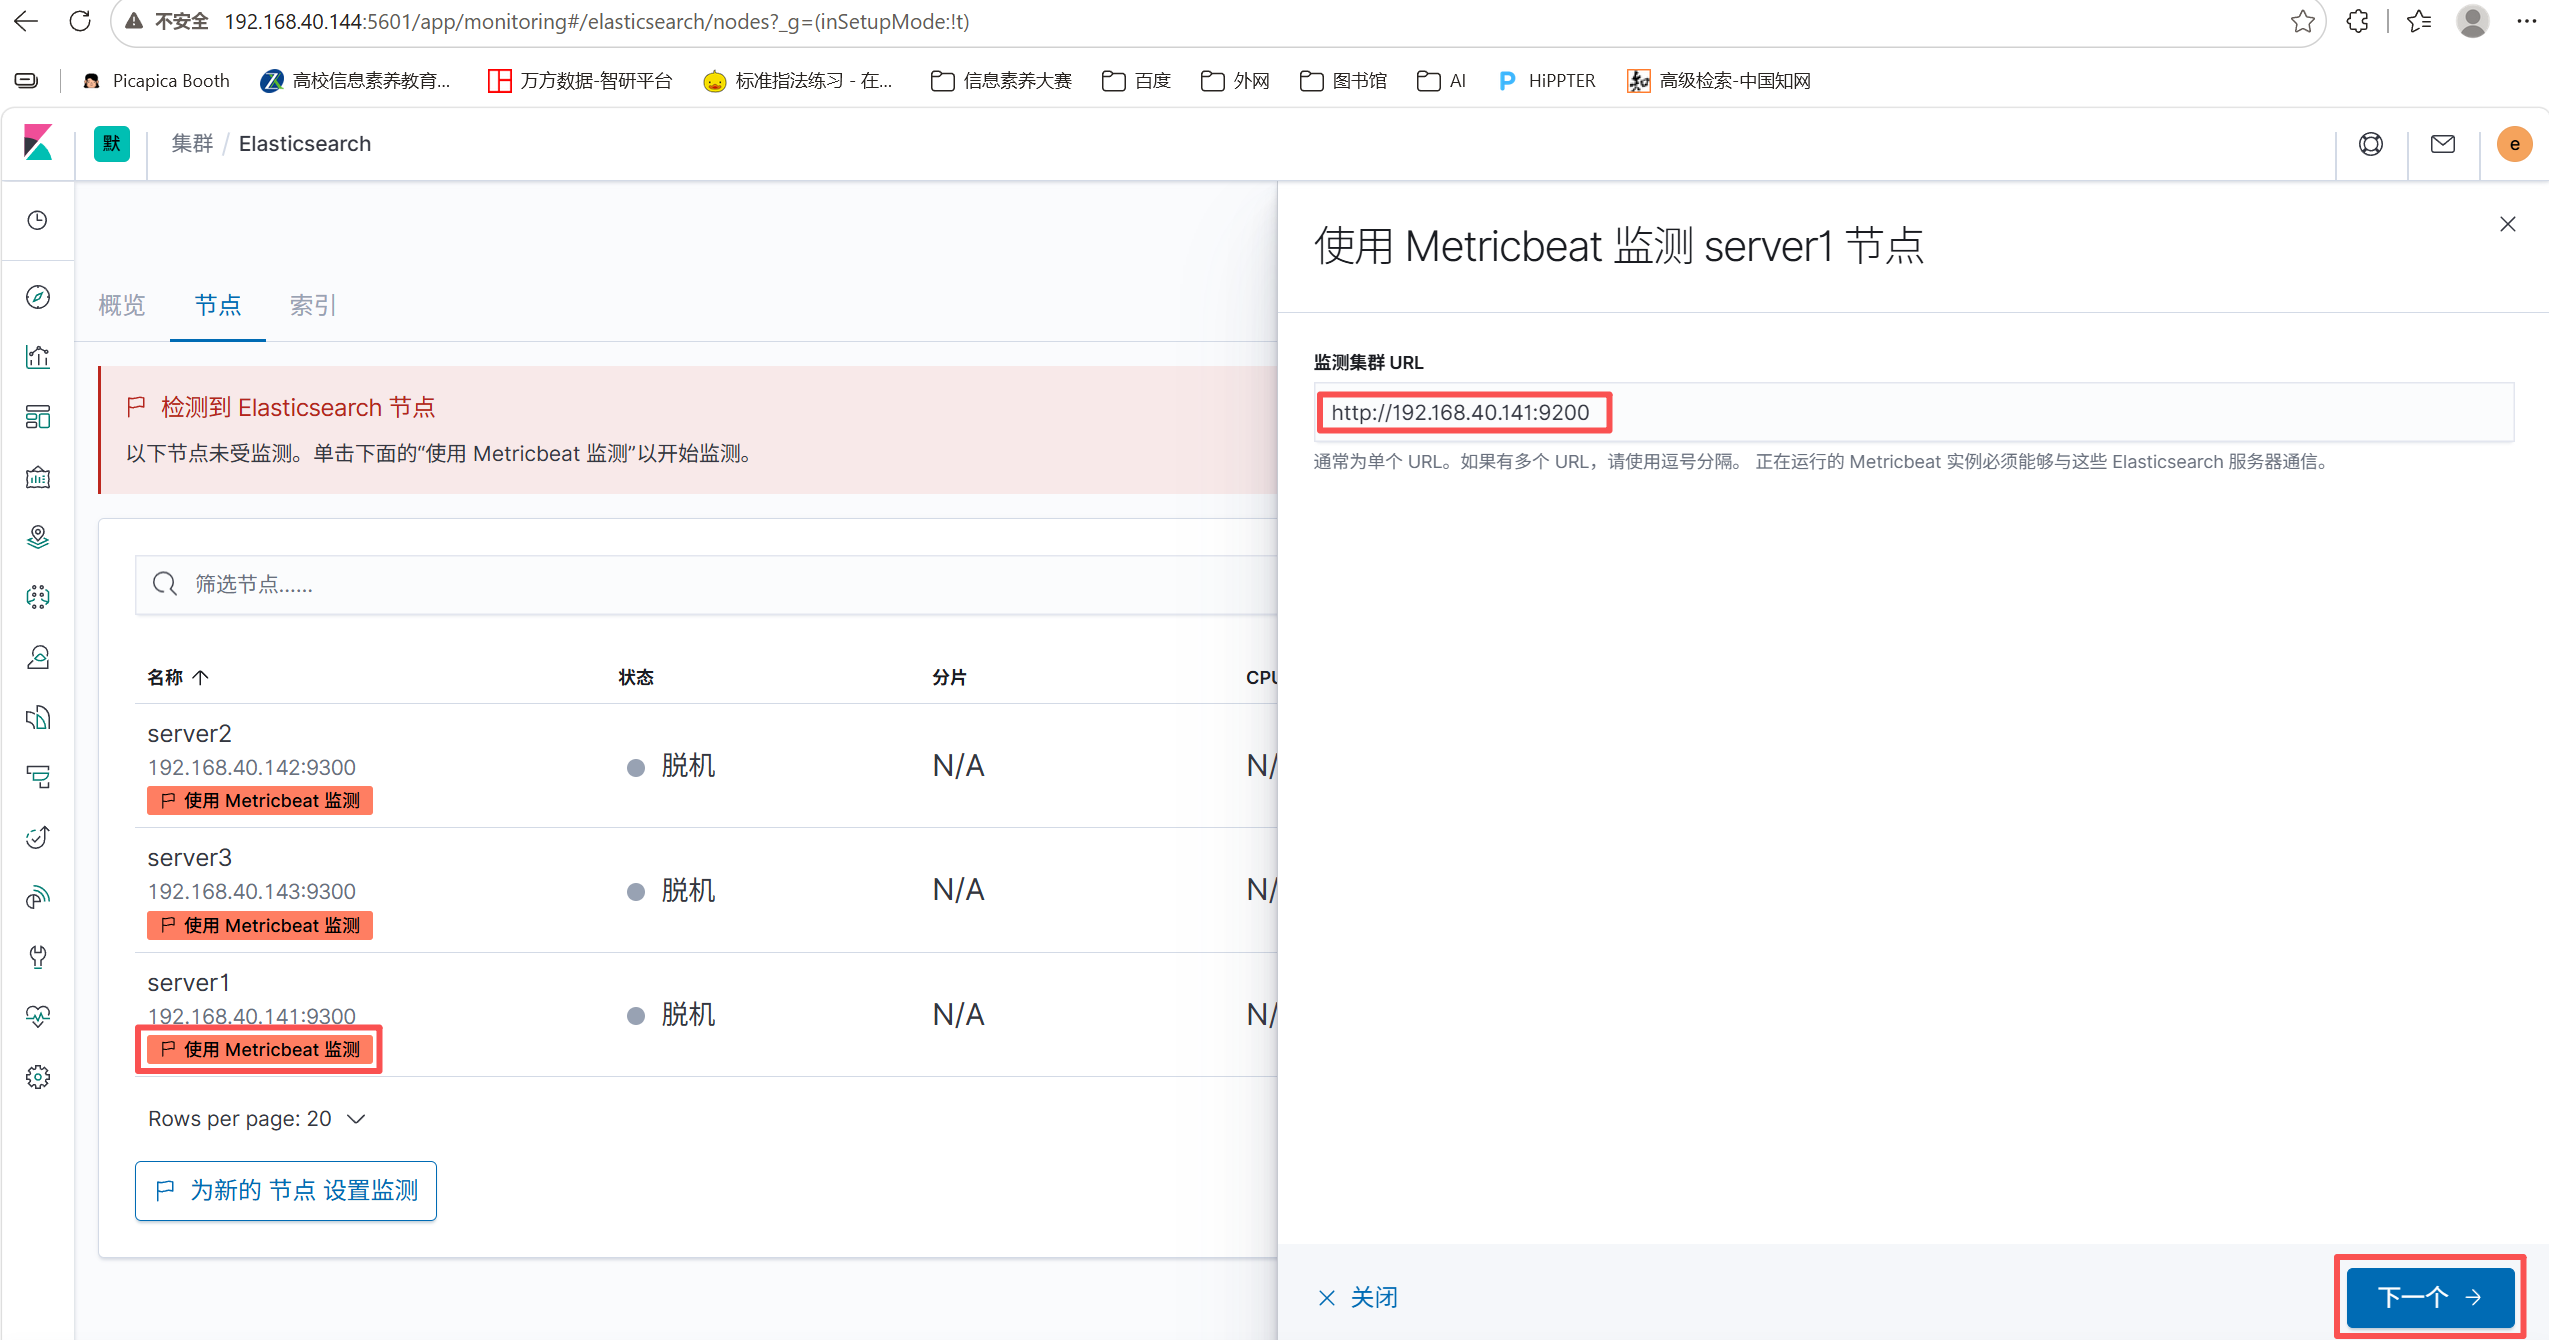The width and height of the screenshot is (2549, 1340).
Task: Click the green default space avatar
Action: (112, 143)
